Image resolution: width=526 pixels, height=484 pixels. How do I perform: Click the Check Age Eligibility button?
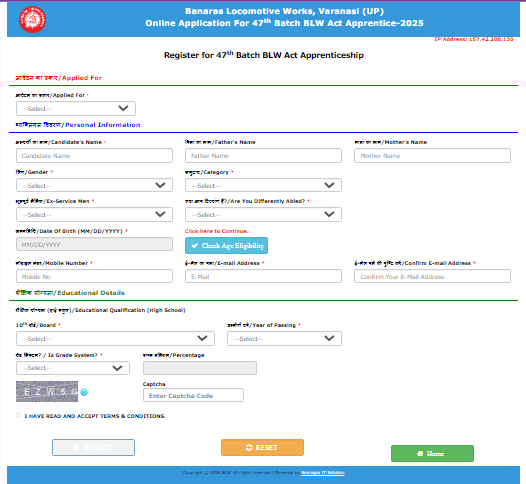(x=226, y=246)
